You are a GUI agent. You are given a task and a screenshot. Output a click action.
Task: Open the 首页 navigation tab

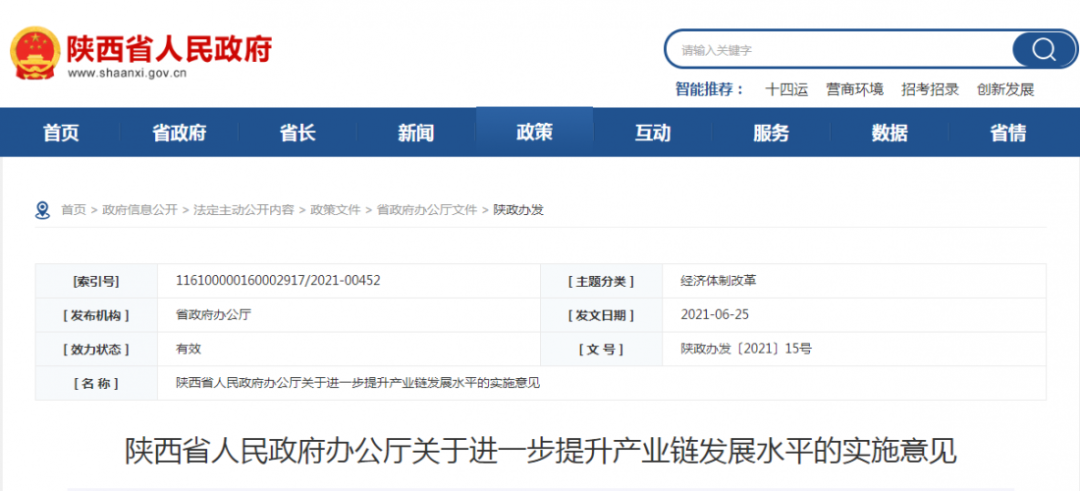(x=60, y=133)
